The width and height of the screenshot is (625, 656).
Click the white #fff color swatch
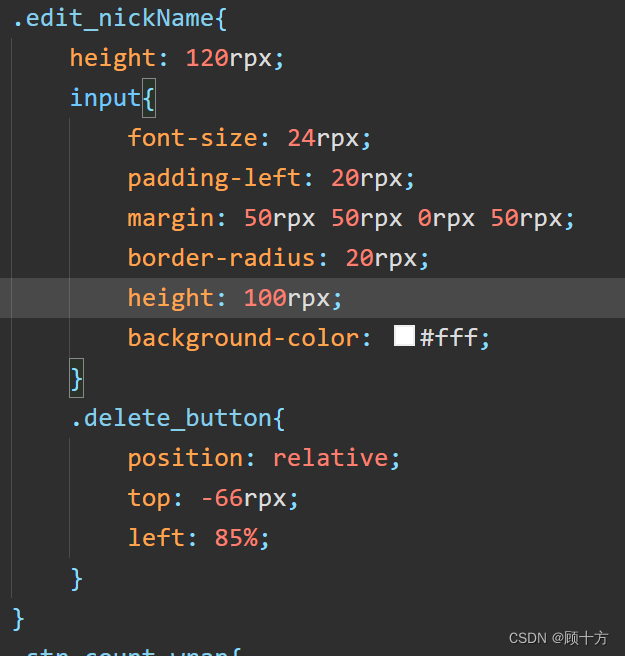[x=404, y=336]
